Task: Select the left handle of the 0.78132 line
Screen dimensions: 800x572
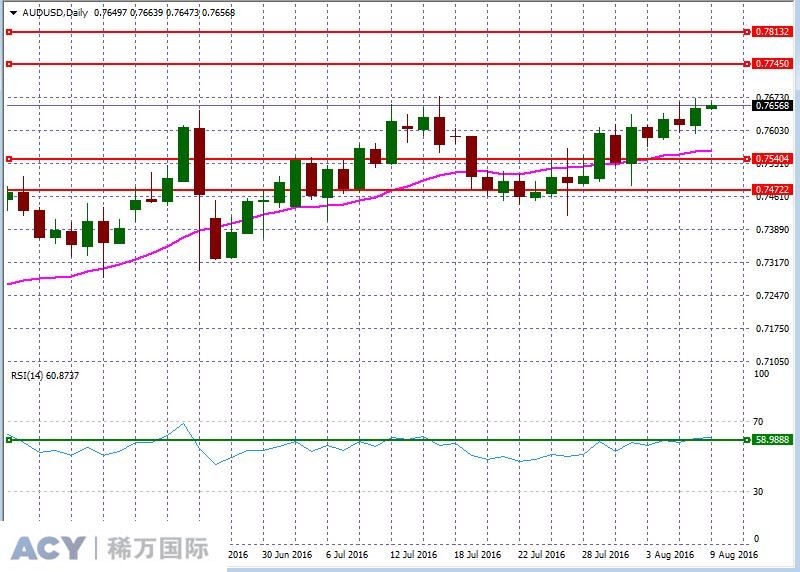Action: [x=9, y=32]
